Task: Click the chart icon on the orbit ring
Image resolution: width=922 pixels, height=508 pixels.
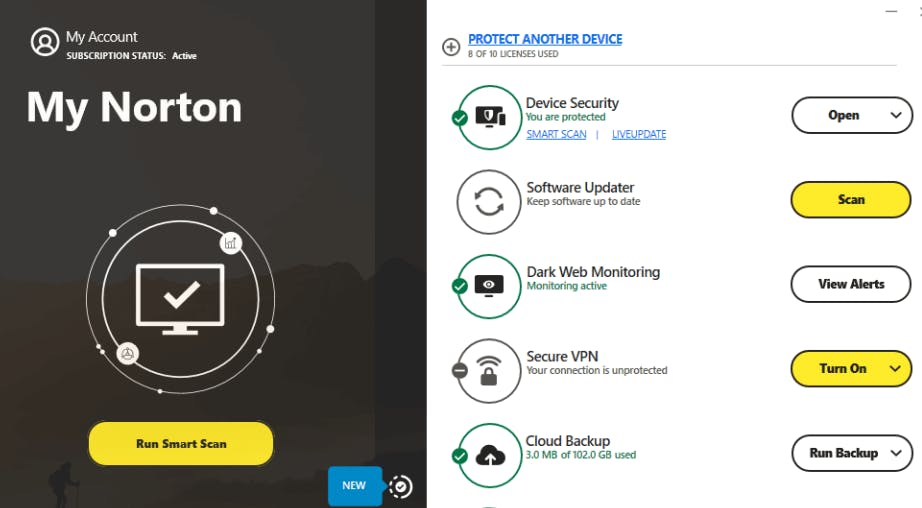Action: click(x=230, y=243)
